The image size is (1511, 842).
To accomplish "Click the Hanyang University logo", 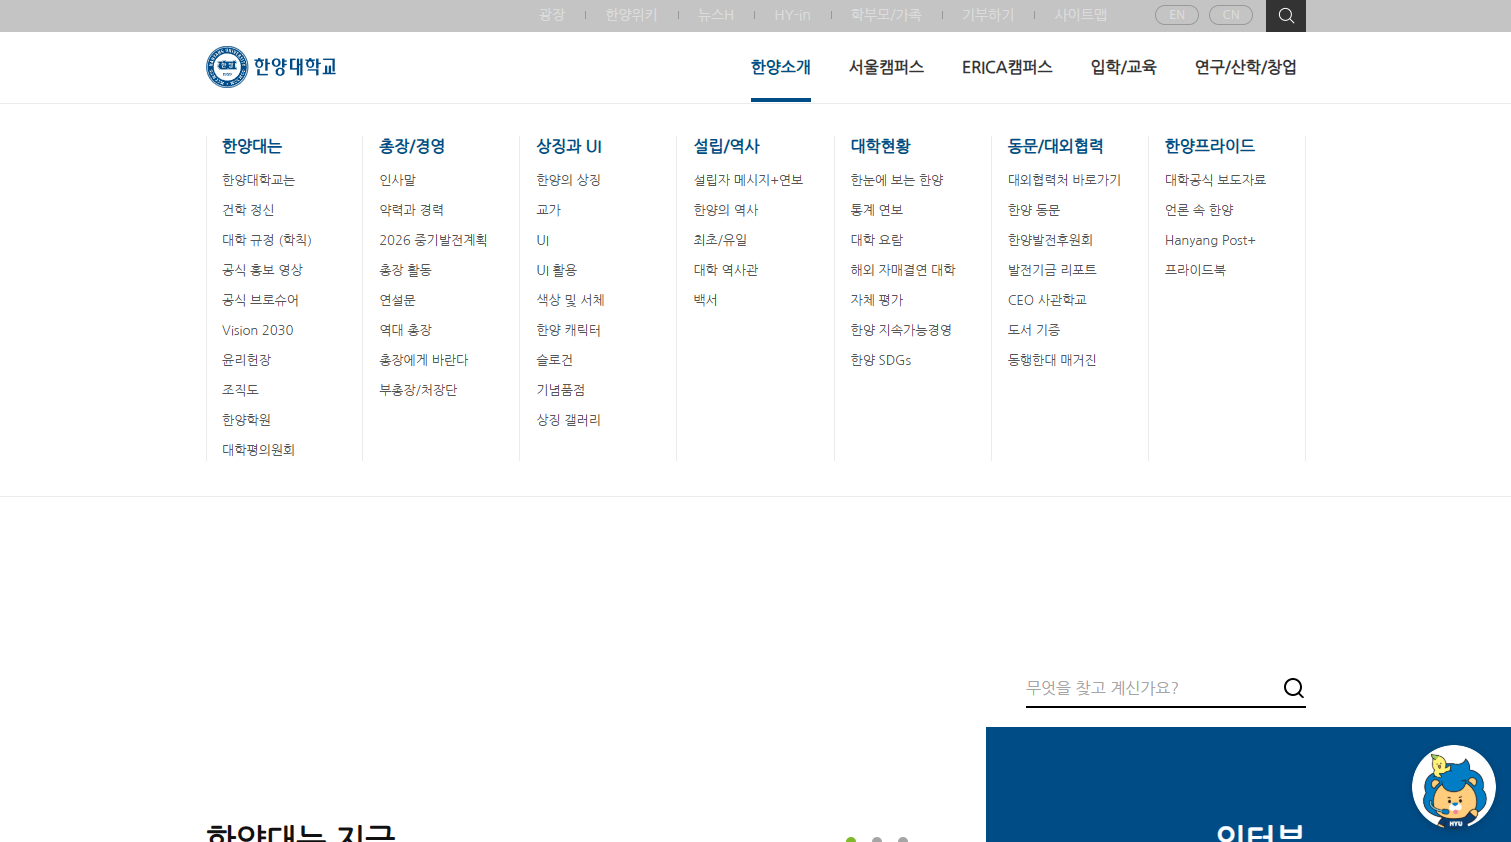I will coord(271,67).
